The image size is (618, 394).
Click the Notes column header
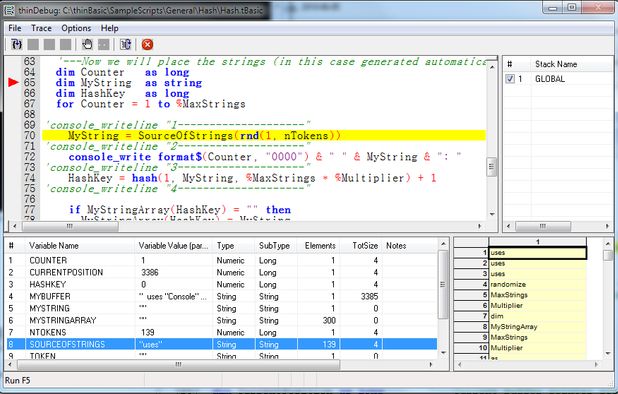tap(410, 246)
